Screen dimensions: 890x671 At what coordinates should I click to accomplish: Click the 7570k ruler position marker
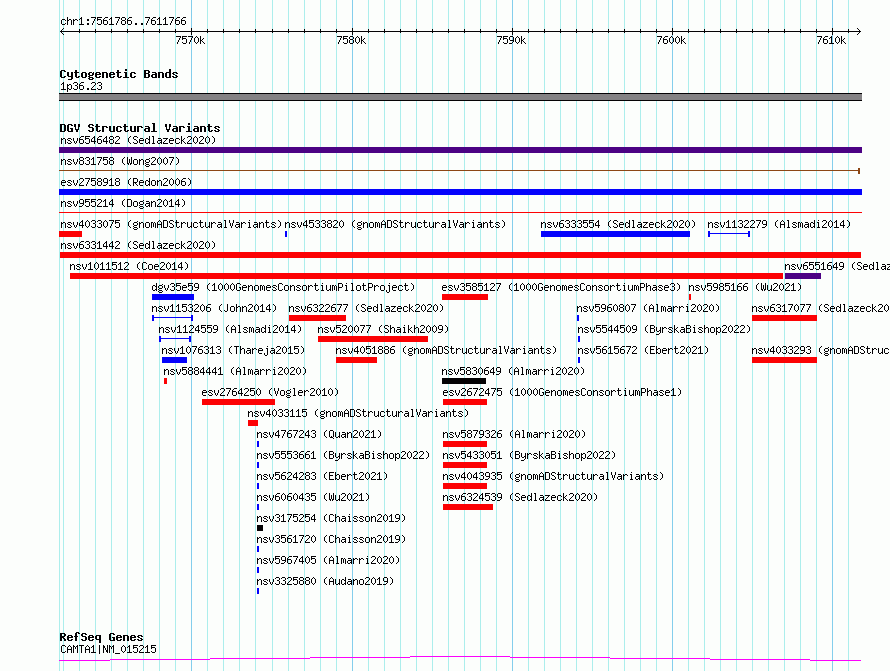click(191, 40)
